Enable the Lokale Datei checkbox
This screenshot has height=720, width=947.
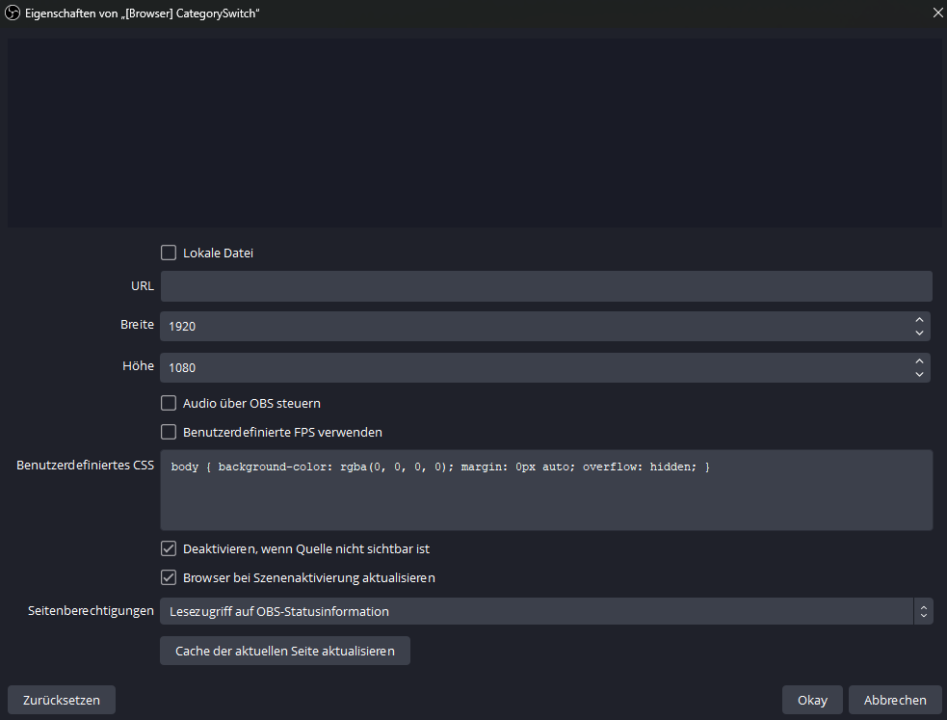pyautogui.click(x=168, y=253)
